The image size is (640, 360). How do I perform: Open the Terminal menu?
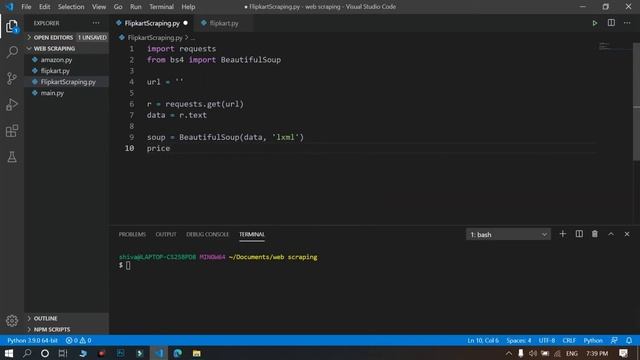[161, 7]
